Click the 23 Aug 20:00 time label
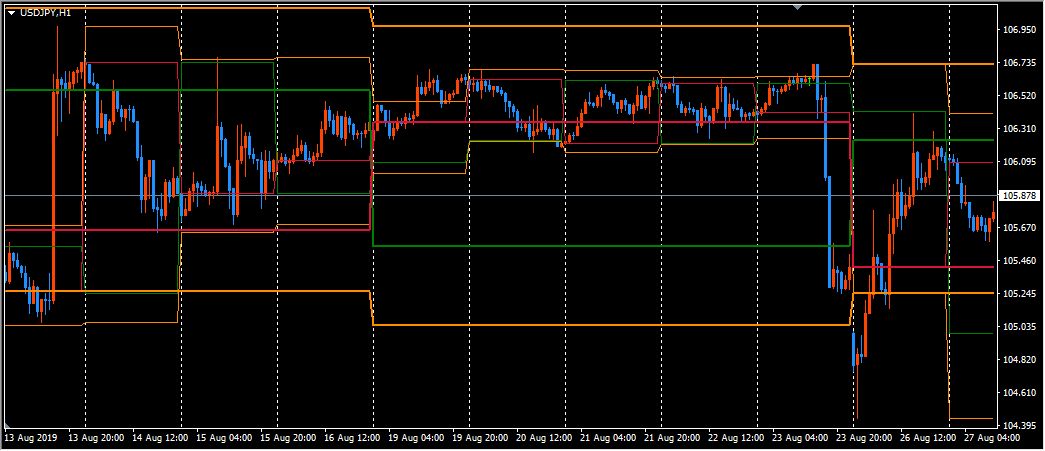The height and width of the screenshot is (451, 1045). point(863,438)
